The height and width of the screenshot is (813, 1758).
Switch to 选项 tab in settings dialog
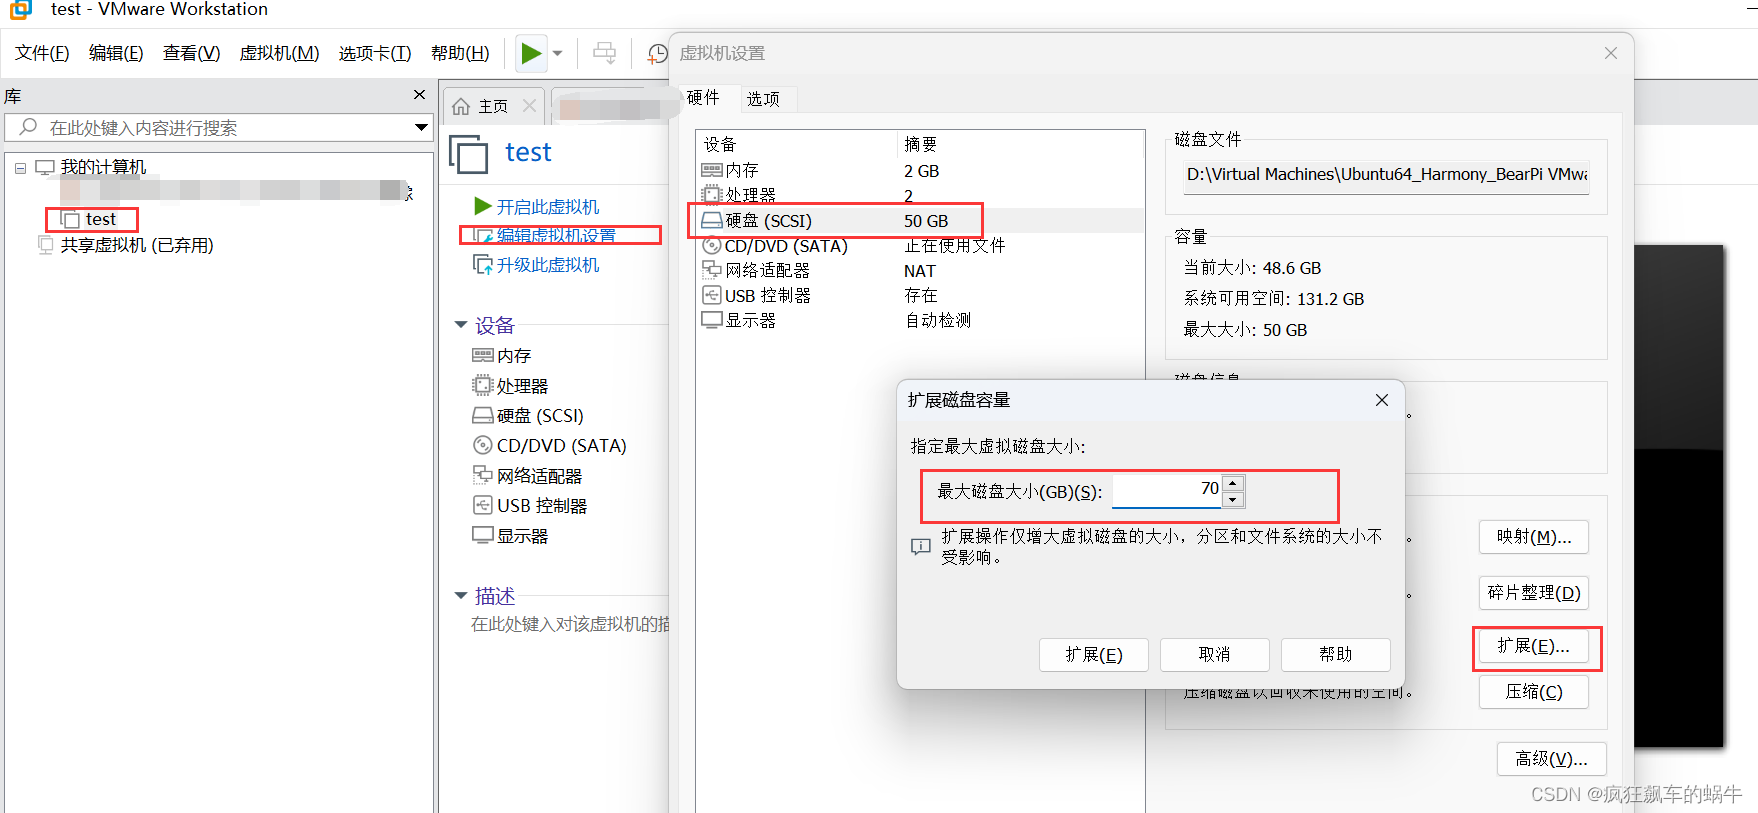(x=763, y=99)
